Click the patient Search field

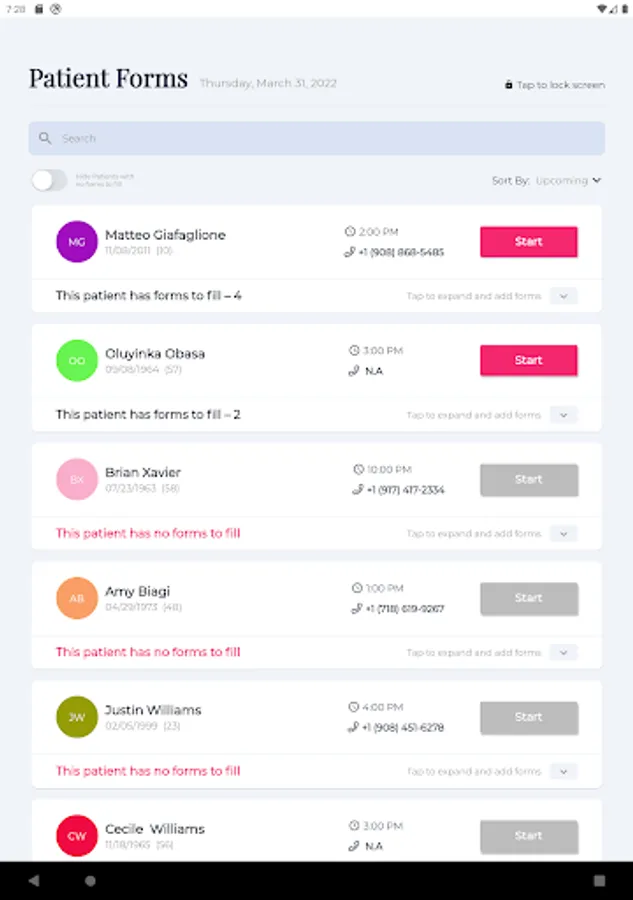click(x=317, y=138)
